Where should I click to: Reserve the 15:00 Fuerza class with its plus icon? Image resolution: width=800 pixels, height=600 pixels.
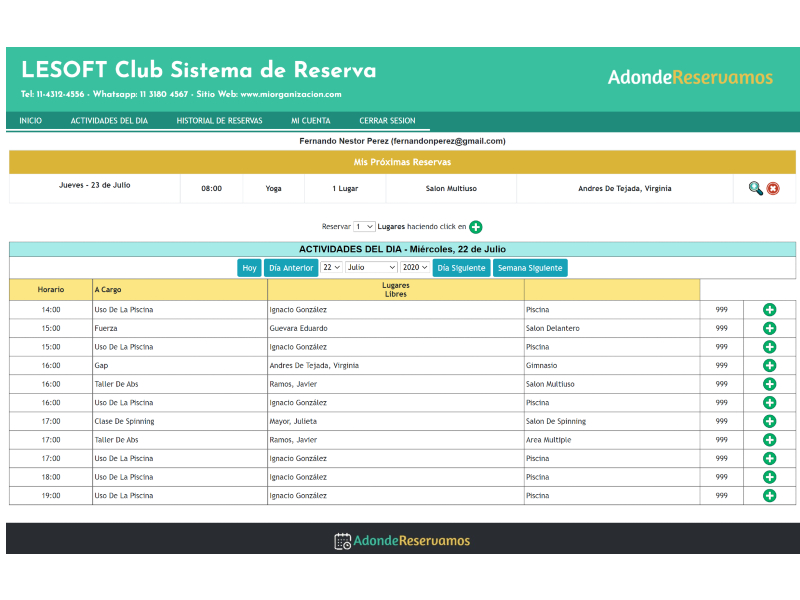769,328
